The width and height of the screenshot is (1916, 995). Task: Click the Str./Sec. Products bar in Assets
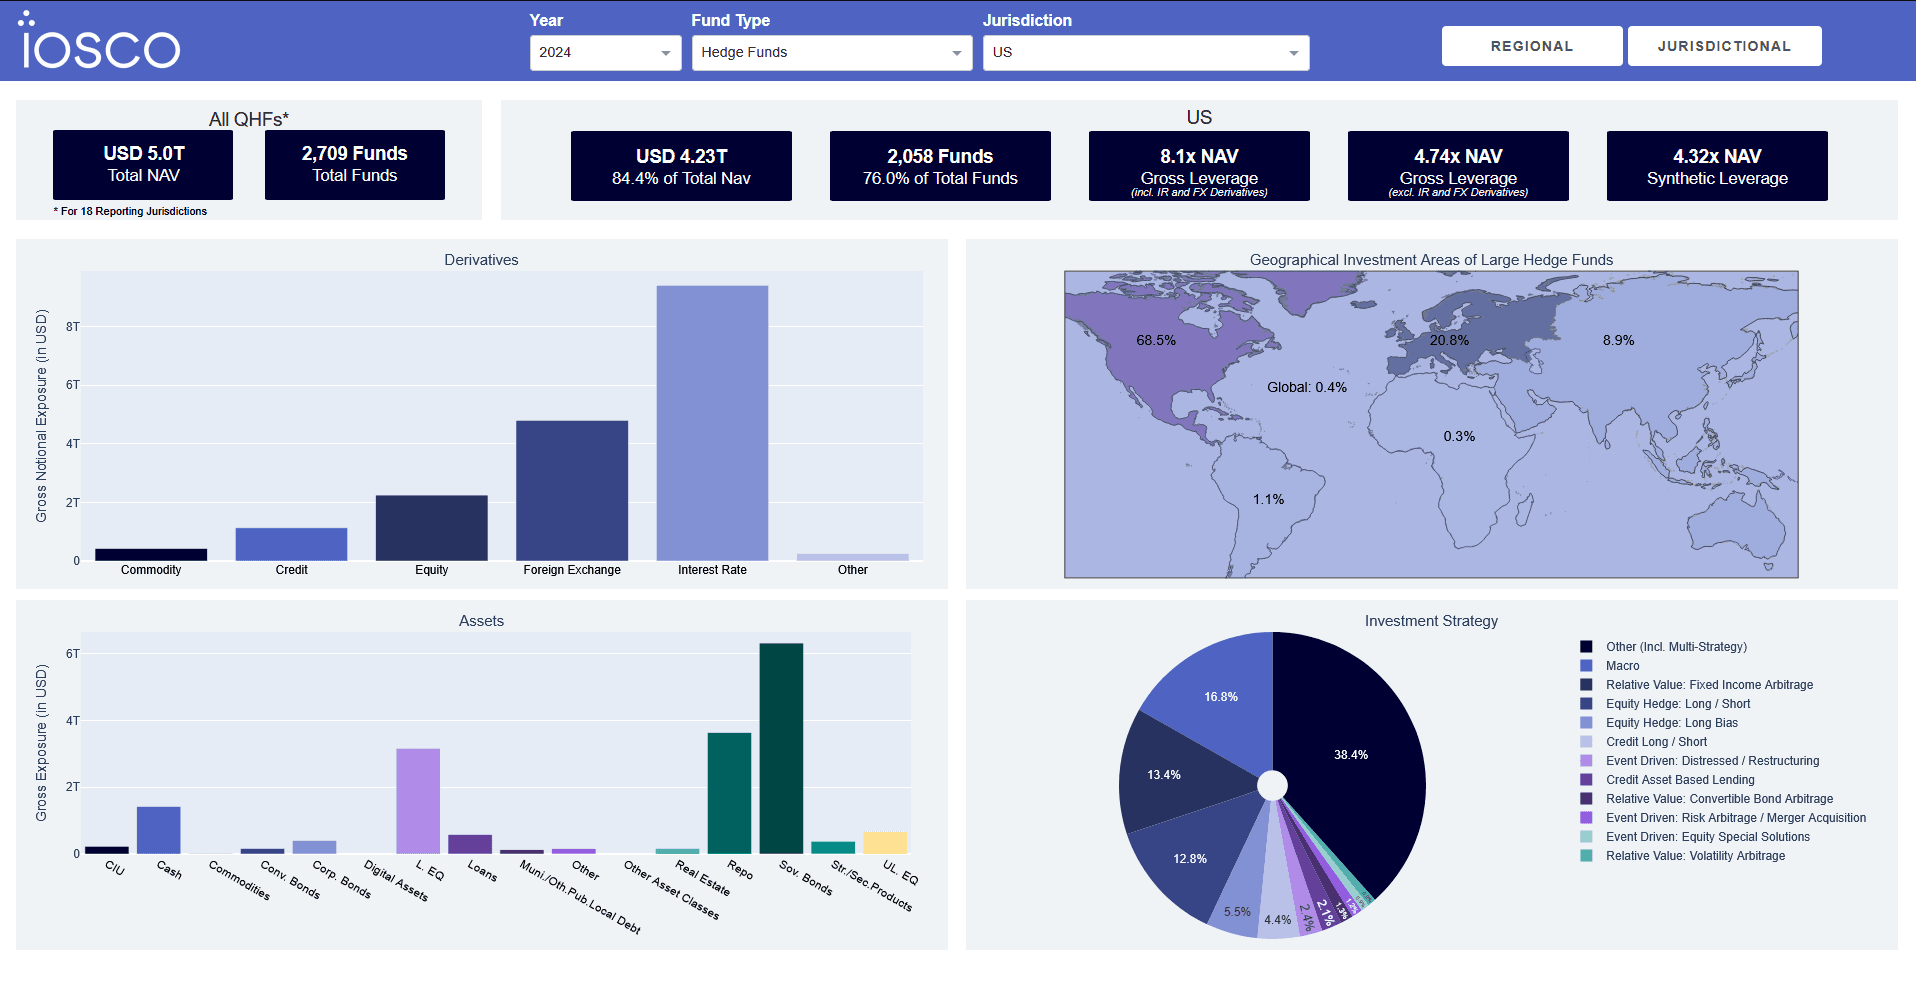[833, 848]
